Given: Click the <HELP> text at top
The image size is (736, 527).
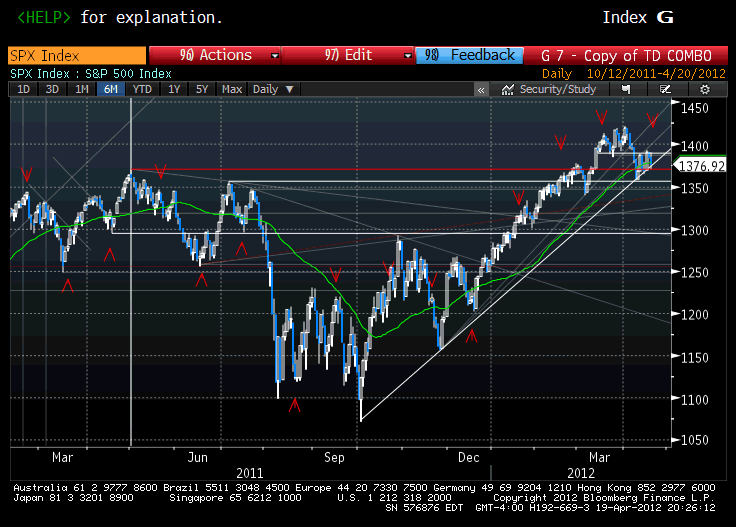Looking at the screenshot, I should [x=44, y=17].
